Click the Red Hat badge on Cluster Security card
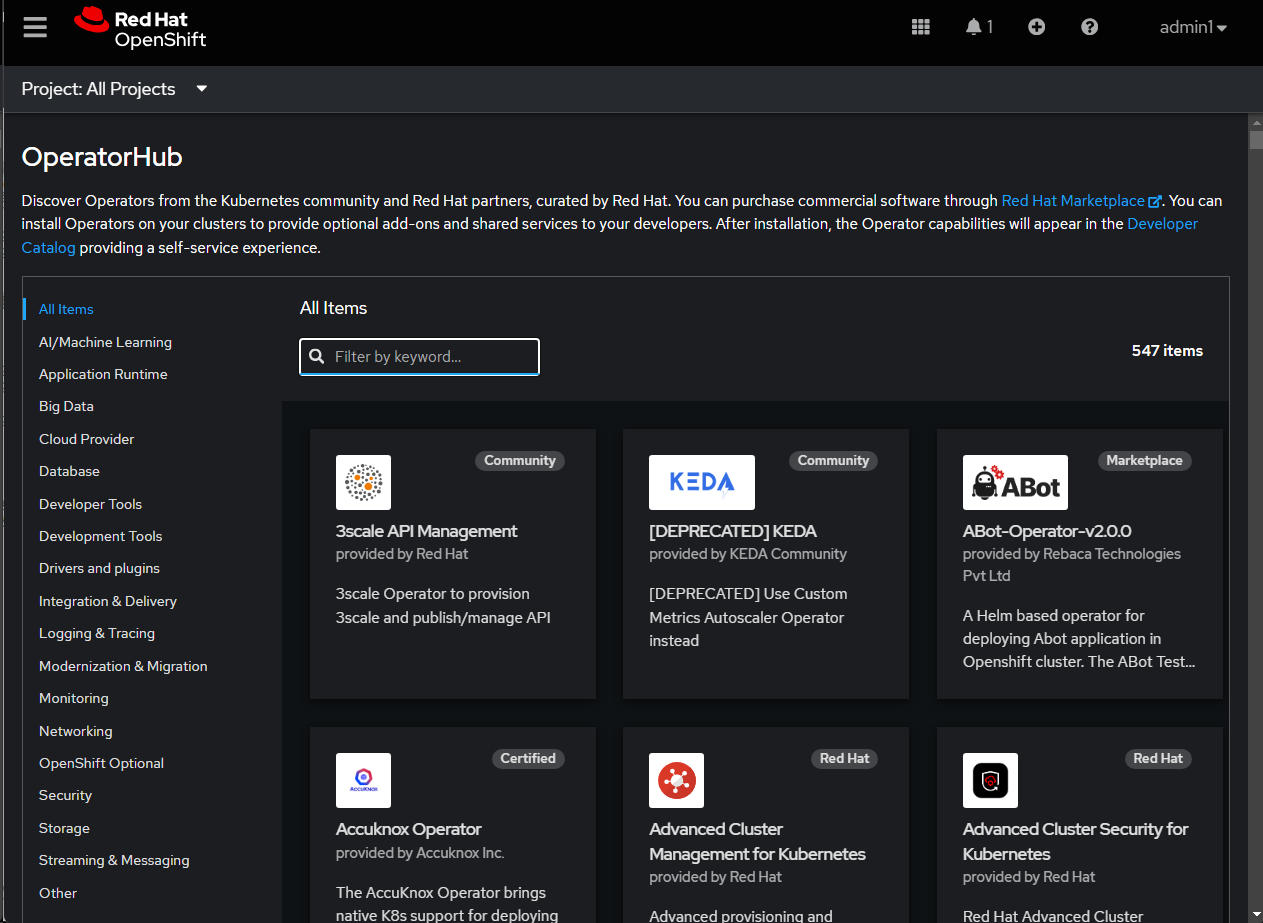The width and height of the screenshot is (1263, 923). 1158,759
